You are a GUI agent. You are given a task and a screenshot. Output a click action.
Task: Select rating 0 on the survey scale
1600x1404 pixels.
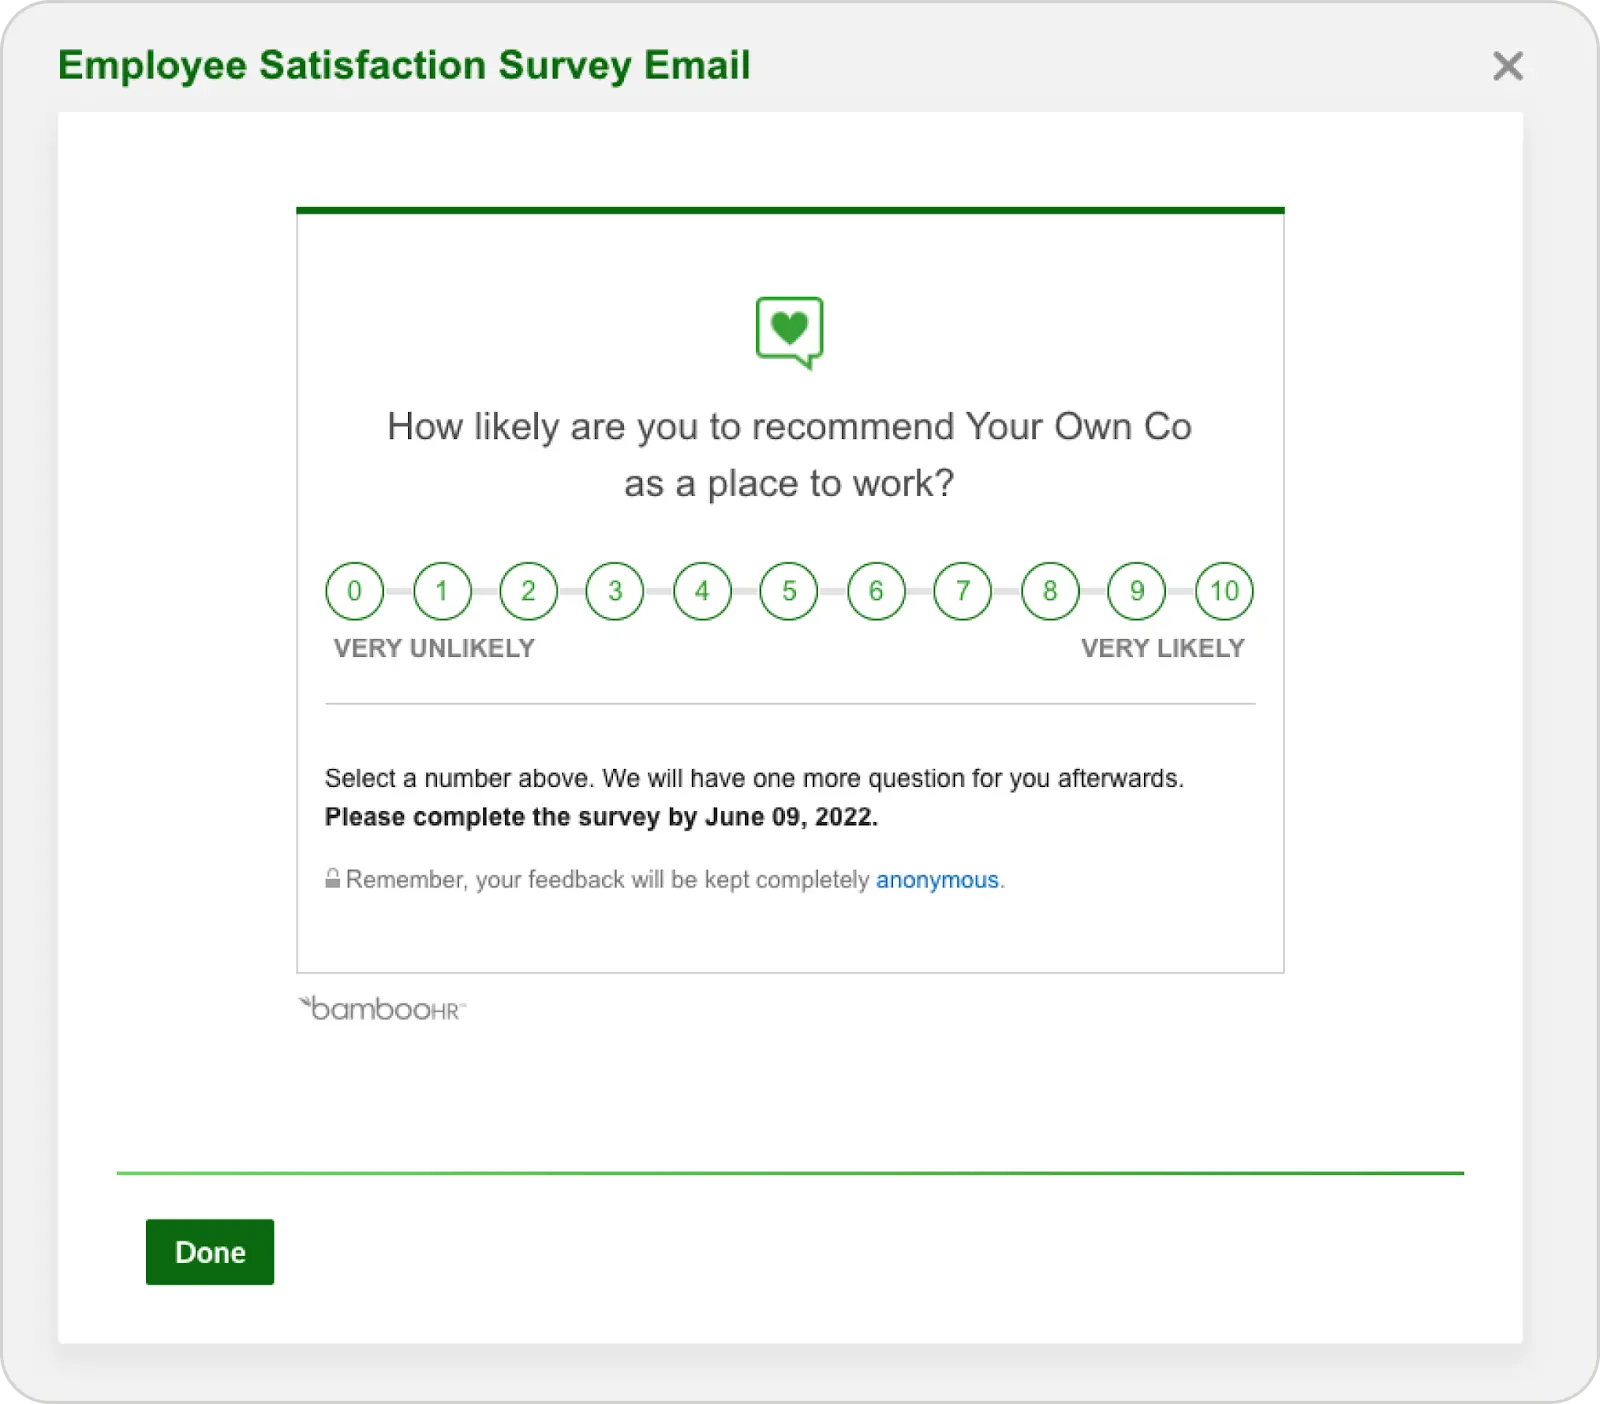pyautogui.click(x=354, y=591)
